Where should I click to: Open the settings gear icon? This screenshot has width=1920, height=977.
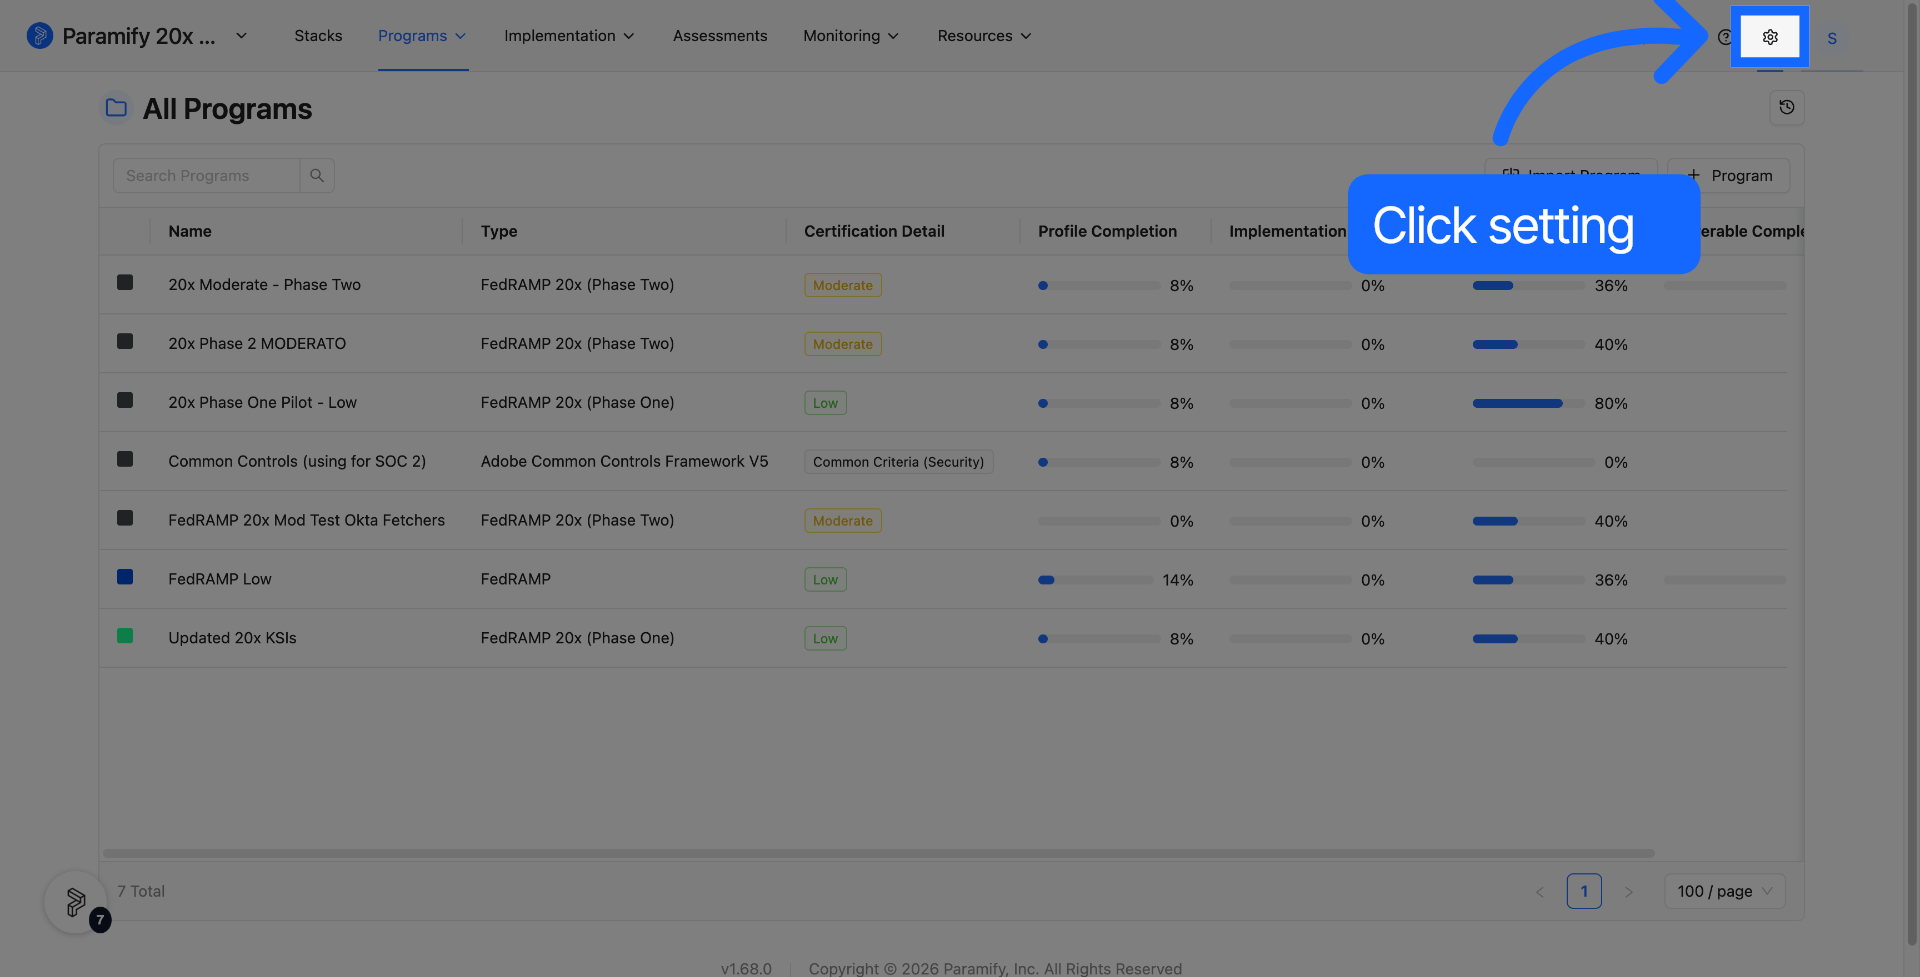point(1770,37)
